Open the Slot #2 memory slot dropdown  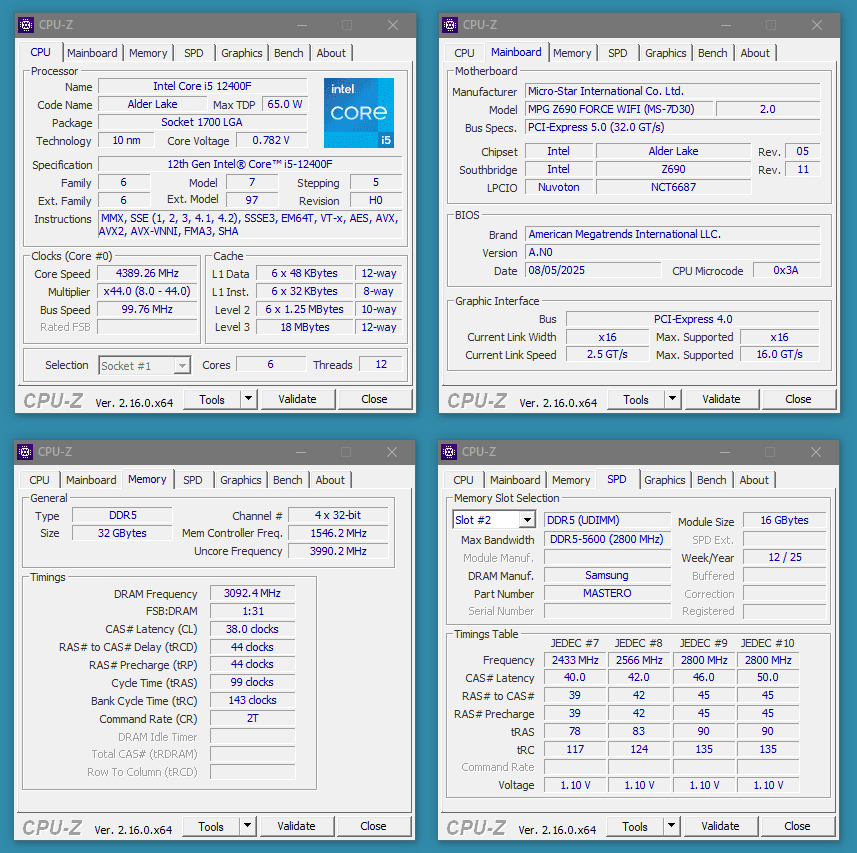[x=526, y=520]
